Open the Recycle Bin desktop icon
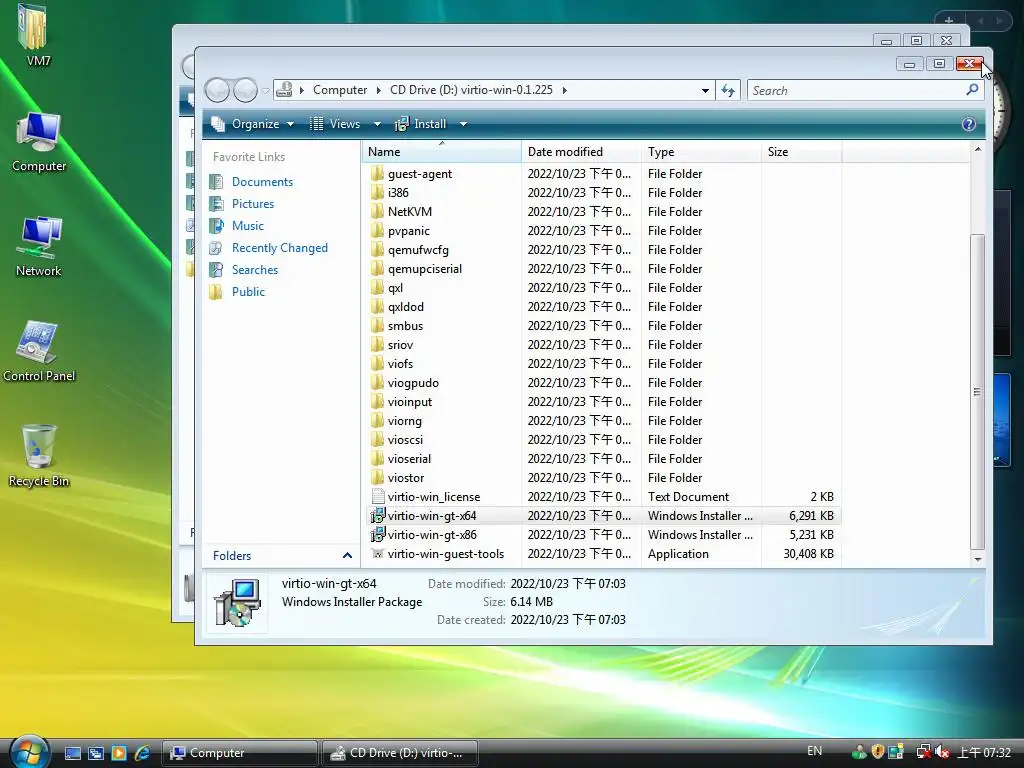Image resolution: width=1024 pixels, height=768 pixels. click(x=38, y=446)
